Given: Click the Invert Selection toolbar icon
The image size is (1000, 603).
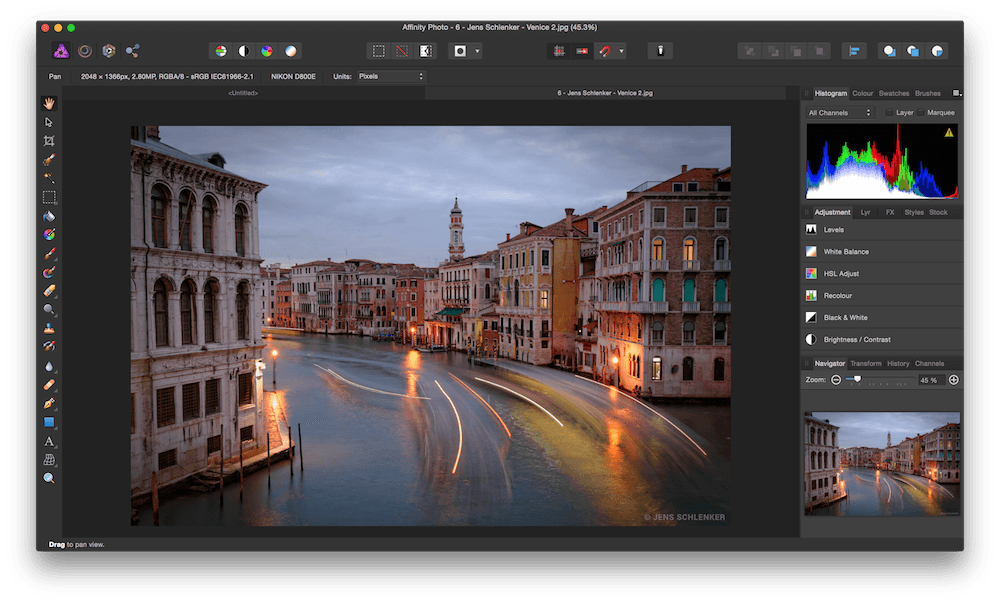Looking at the screenshot, I should coord(425,51).
